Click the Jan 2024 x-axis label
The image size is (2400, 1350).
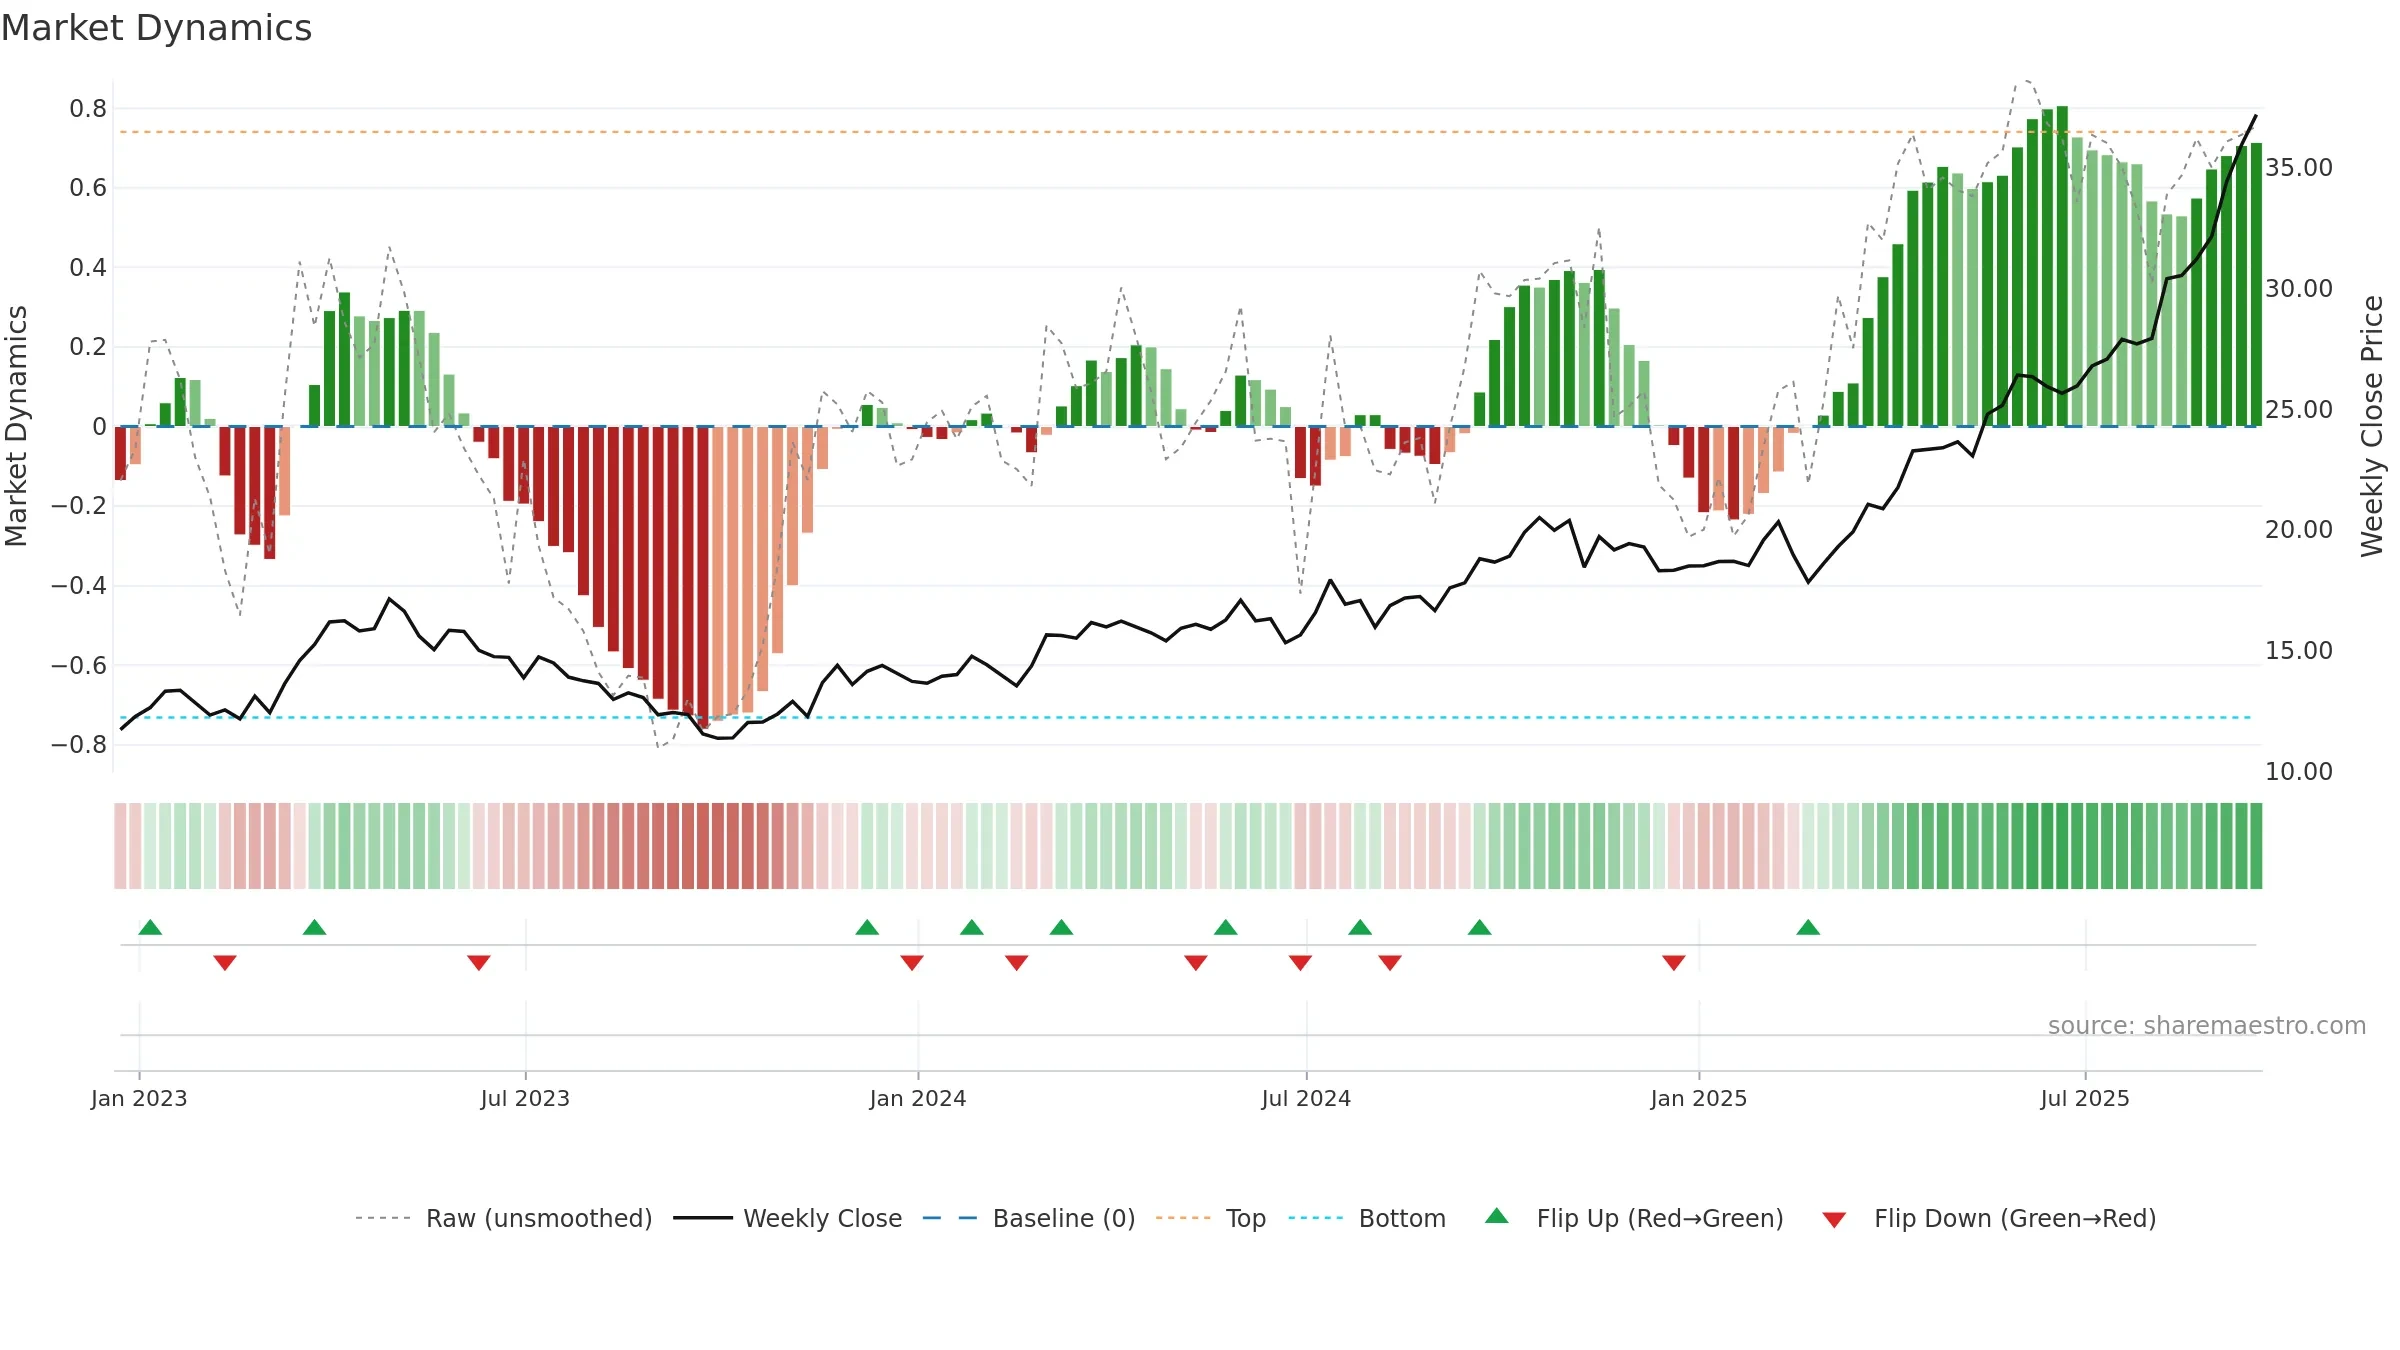918,1098
